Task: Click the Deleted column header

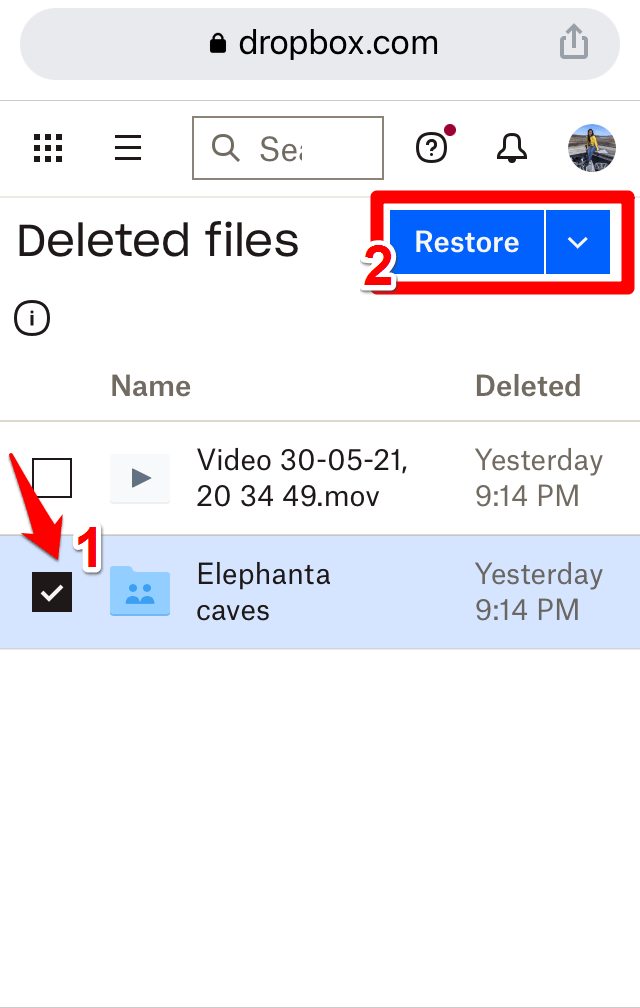Action: 528,386
